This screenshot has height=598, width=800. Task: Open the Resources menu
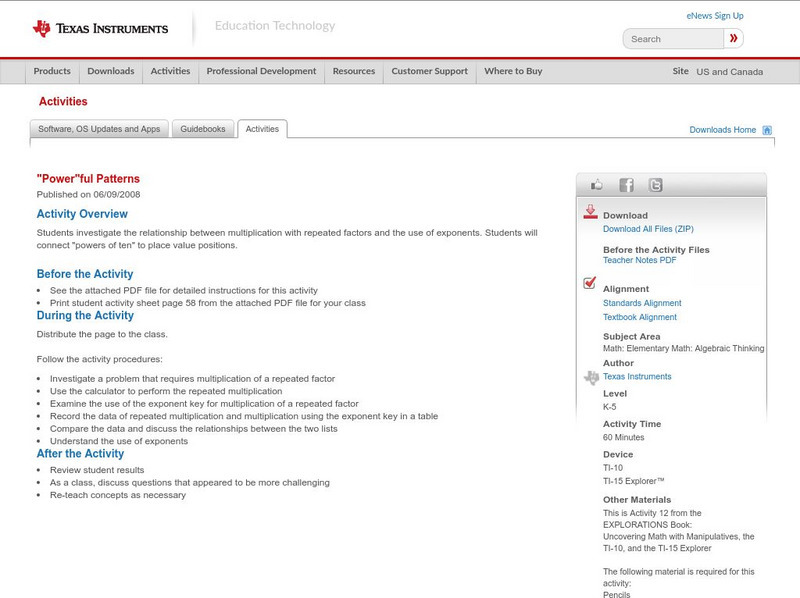tap(354, 71)
